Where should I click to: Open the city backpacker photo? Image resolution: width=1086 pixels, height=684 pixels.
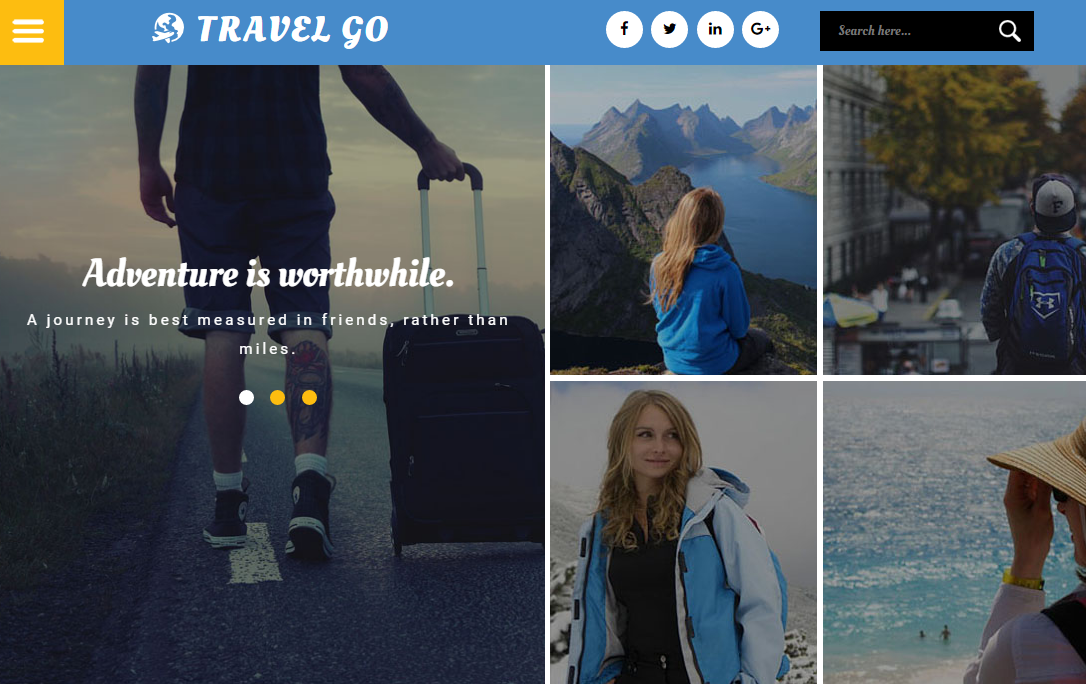pos(954,219)
